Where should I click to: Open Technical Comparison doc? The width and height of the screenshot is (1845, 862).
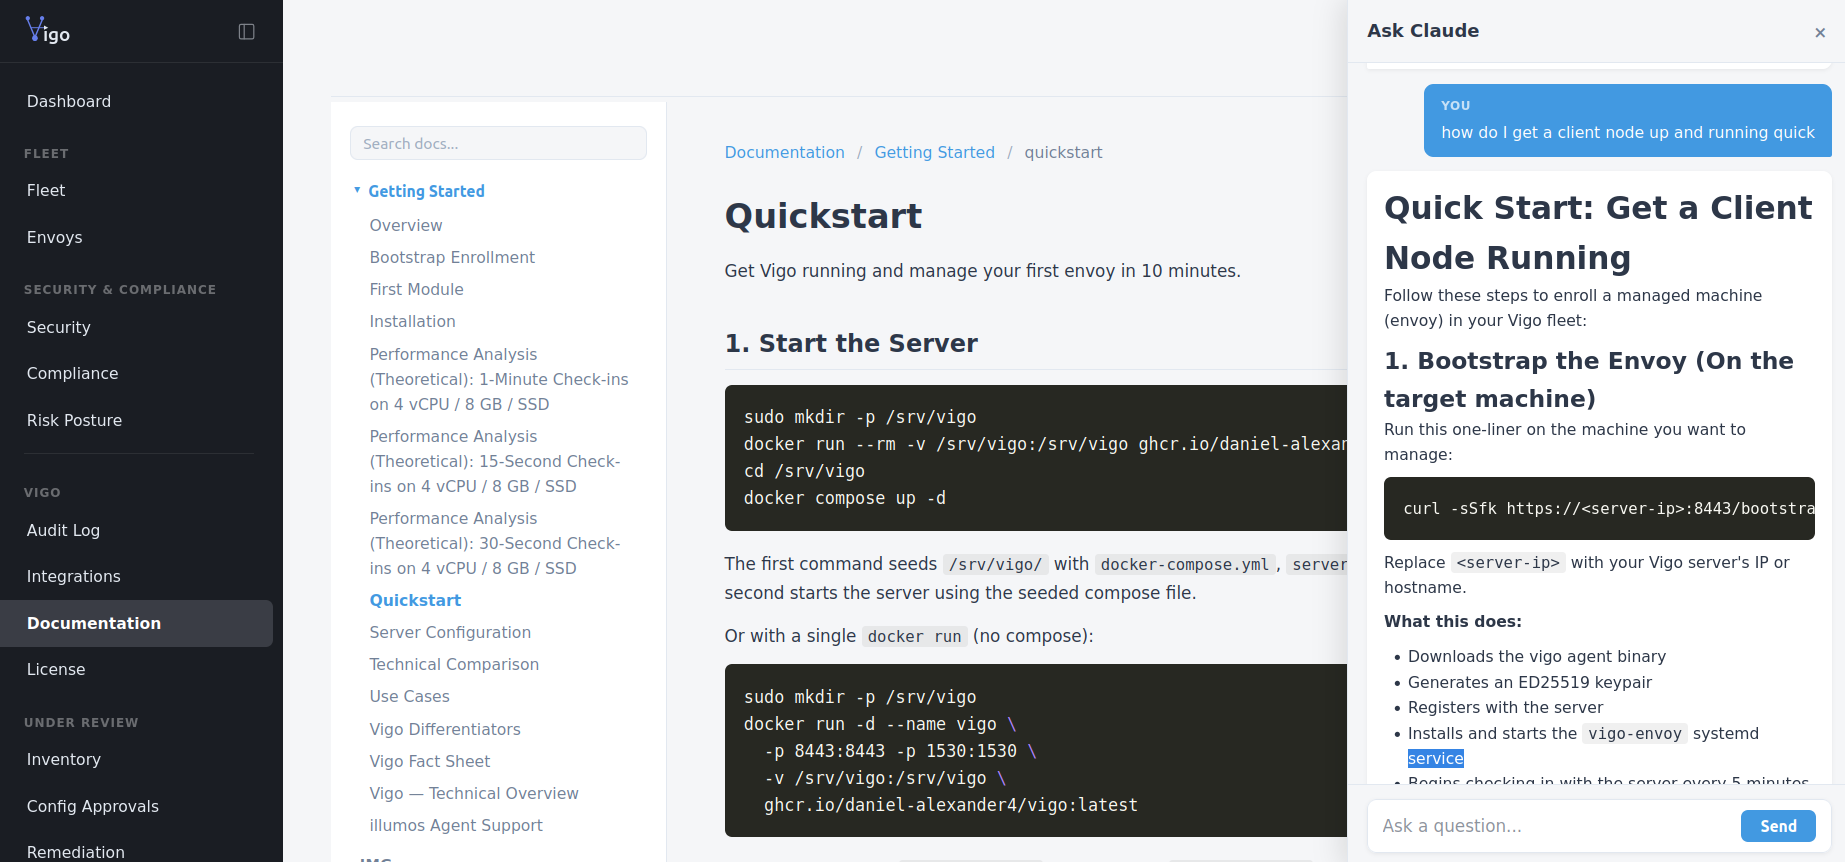pyautogui.click(x=454, y=664)
